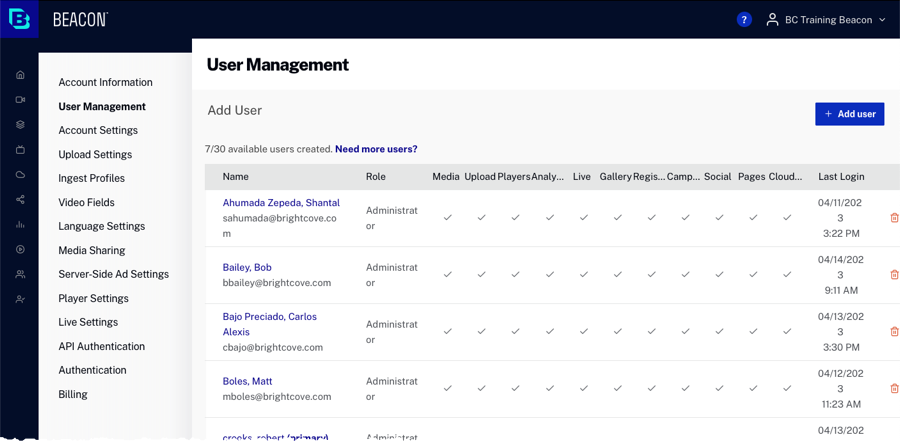Click the Media column header

pos(446,177)
